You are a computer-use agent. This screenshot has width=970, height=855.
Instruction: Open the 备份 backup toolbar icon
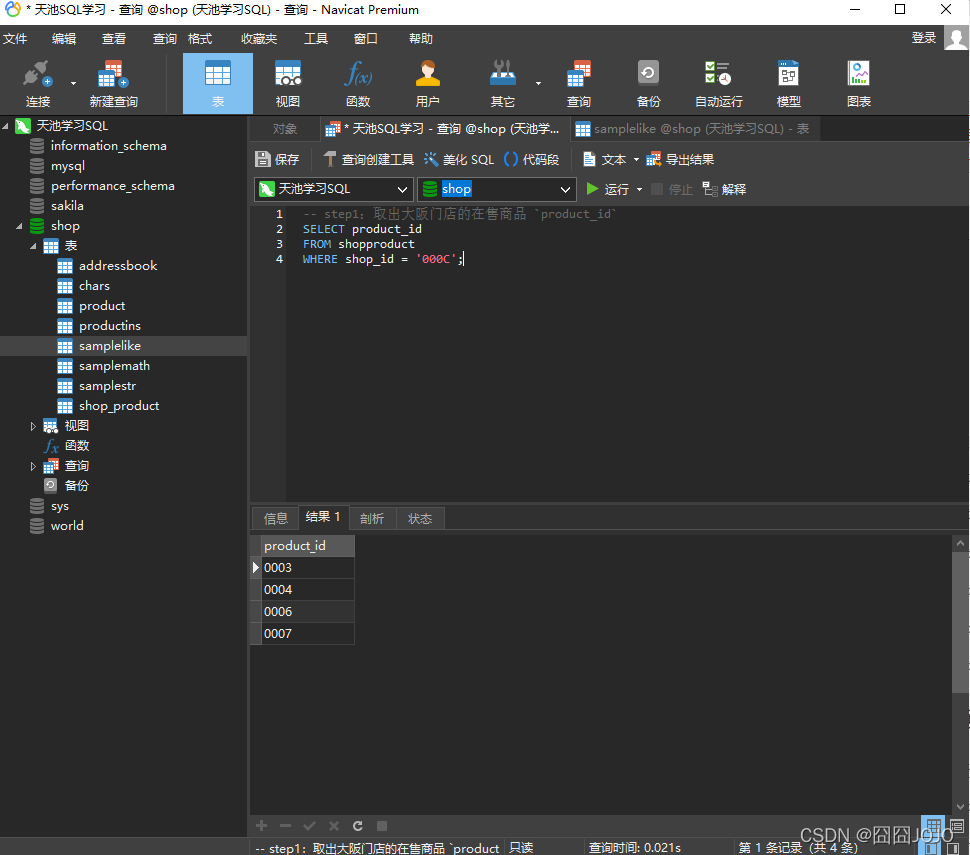coord(648,84)
